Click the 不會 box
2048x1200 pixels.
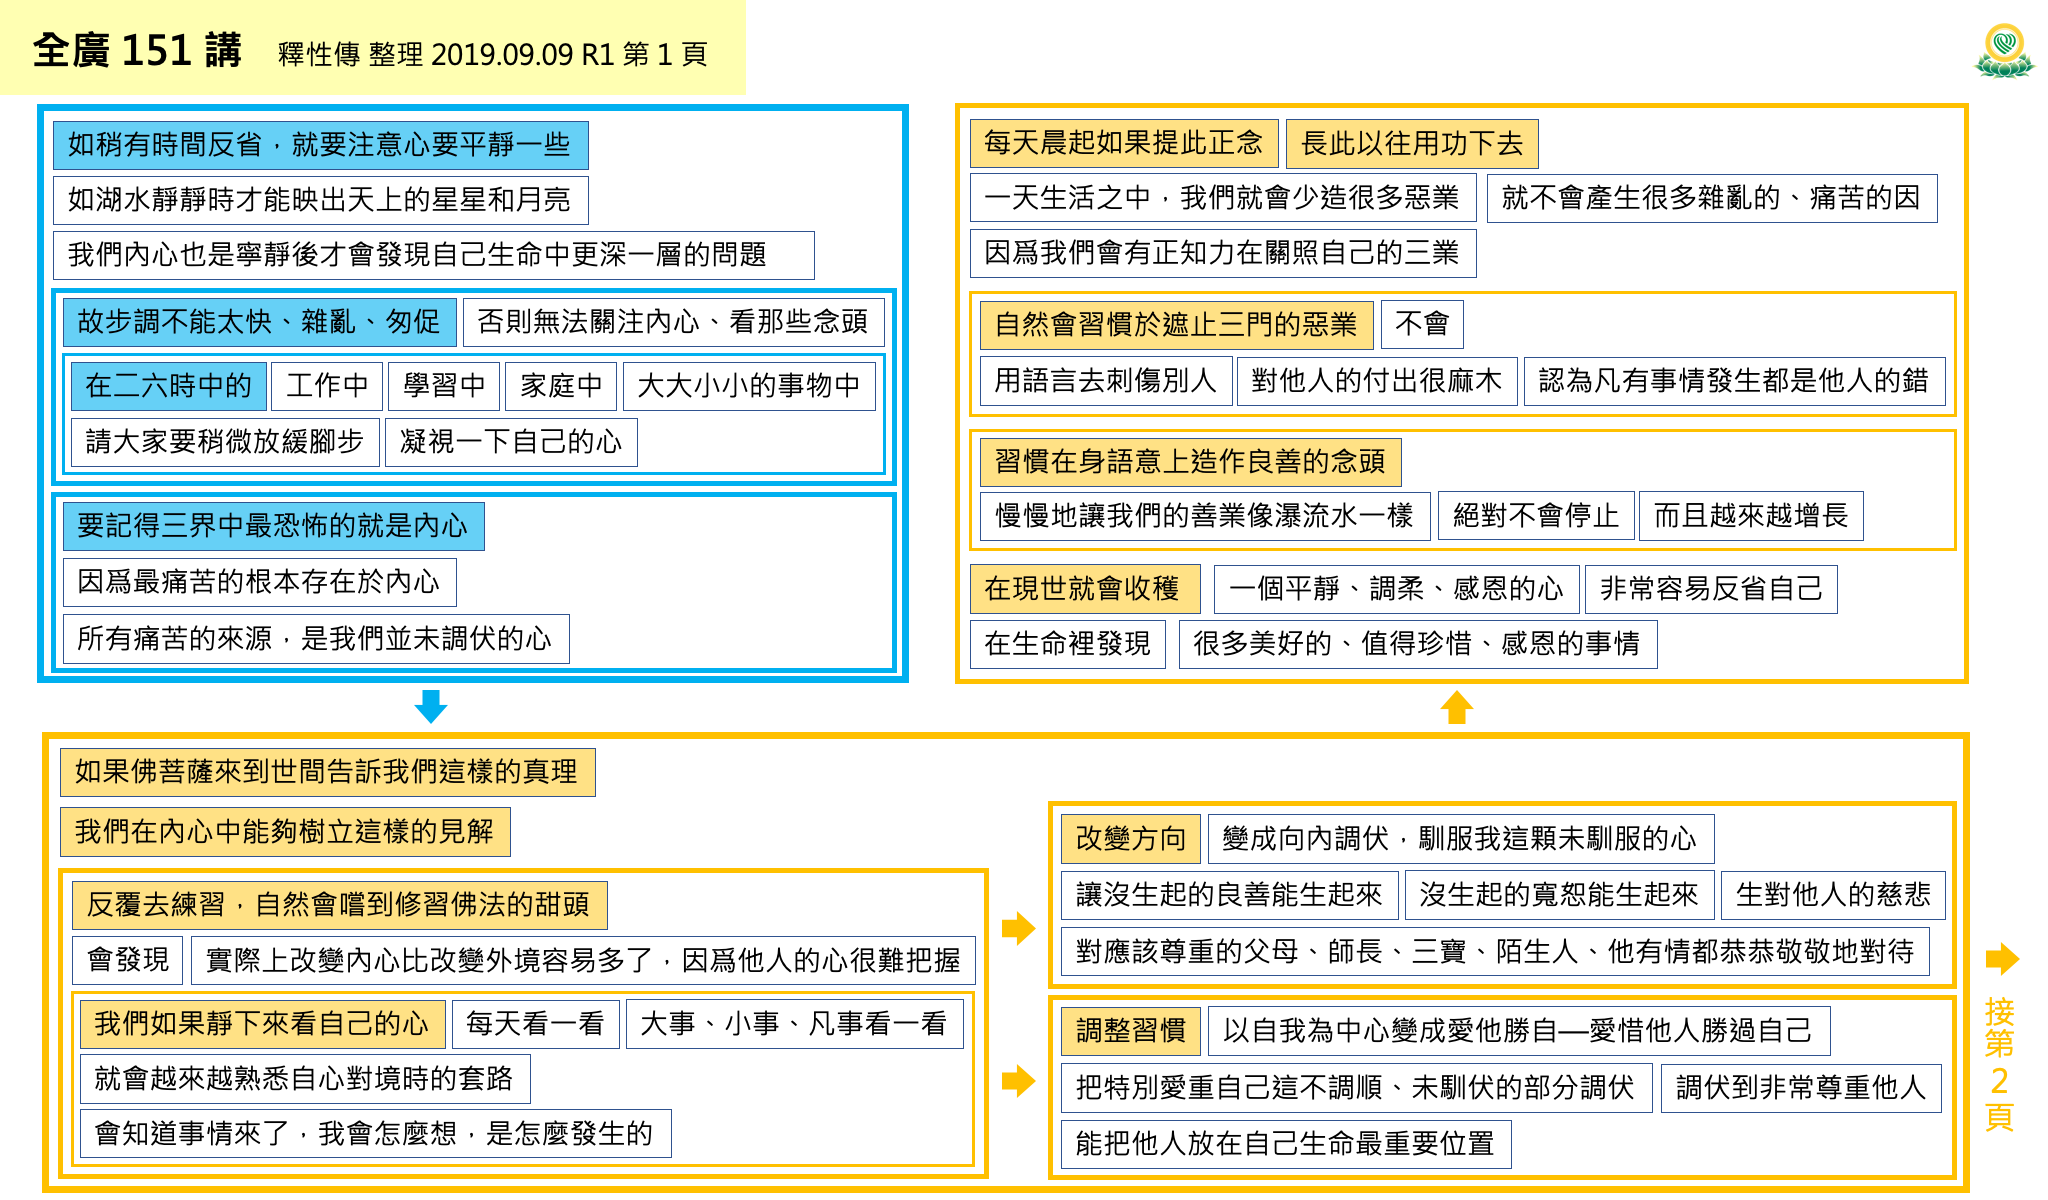point(1421,323)
